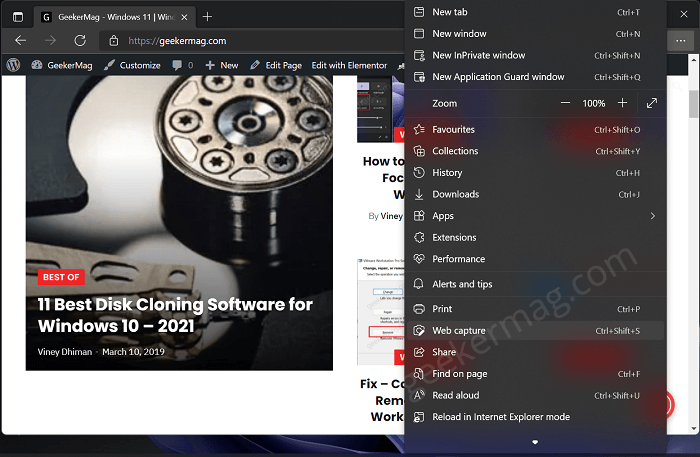
Task: Open vertical tabs panel icon
Action: pos(18,17)
